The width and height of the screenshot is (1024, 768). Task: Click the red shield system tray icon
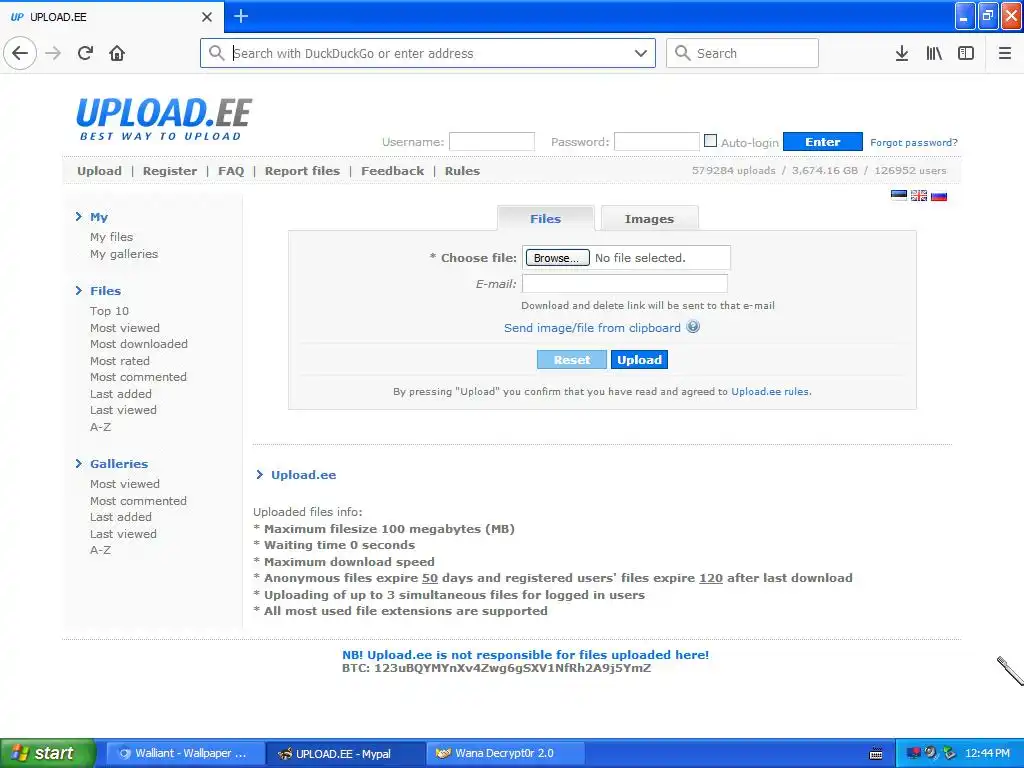(x=913, y=754)
